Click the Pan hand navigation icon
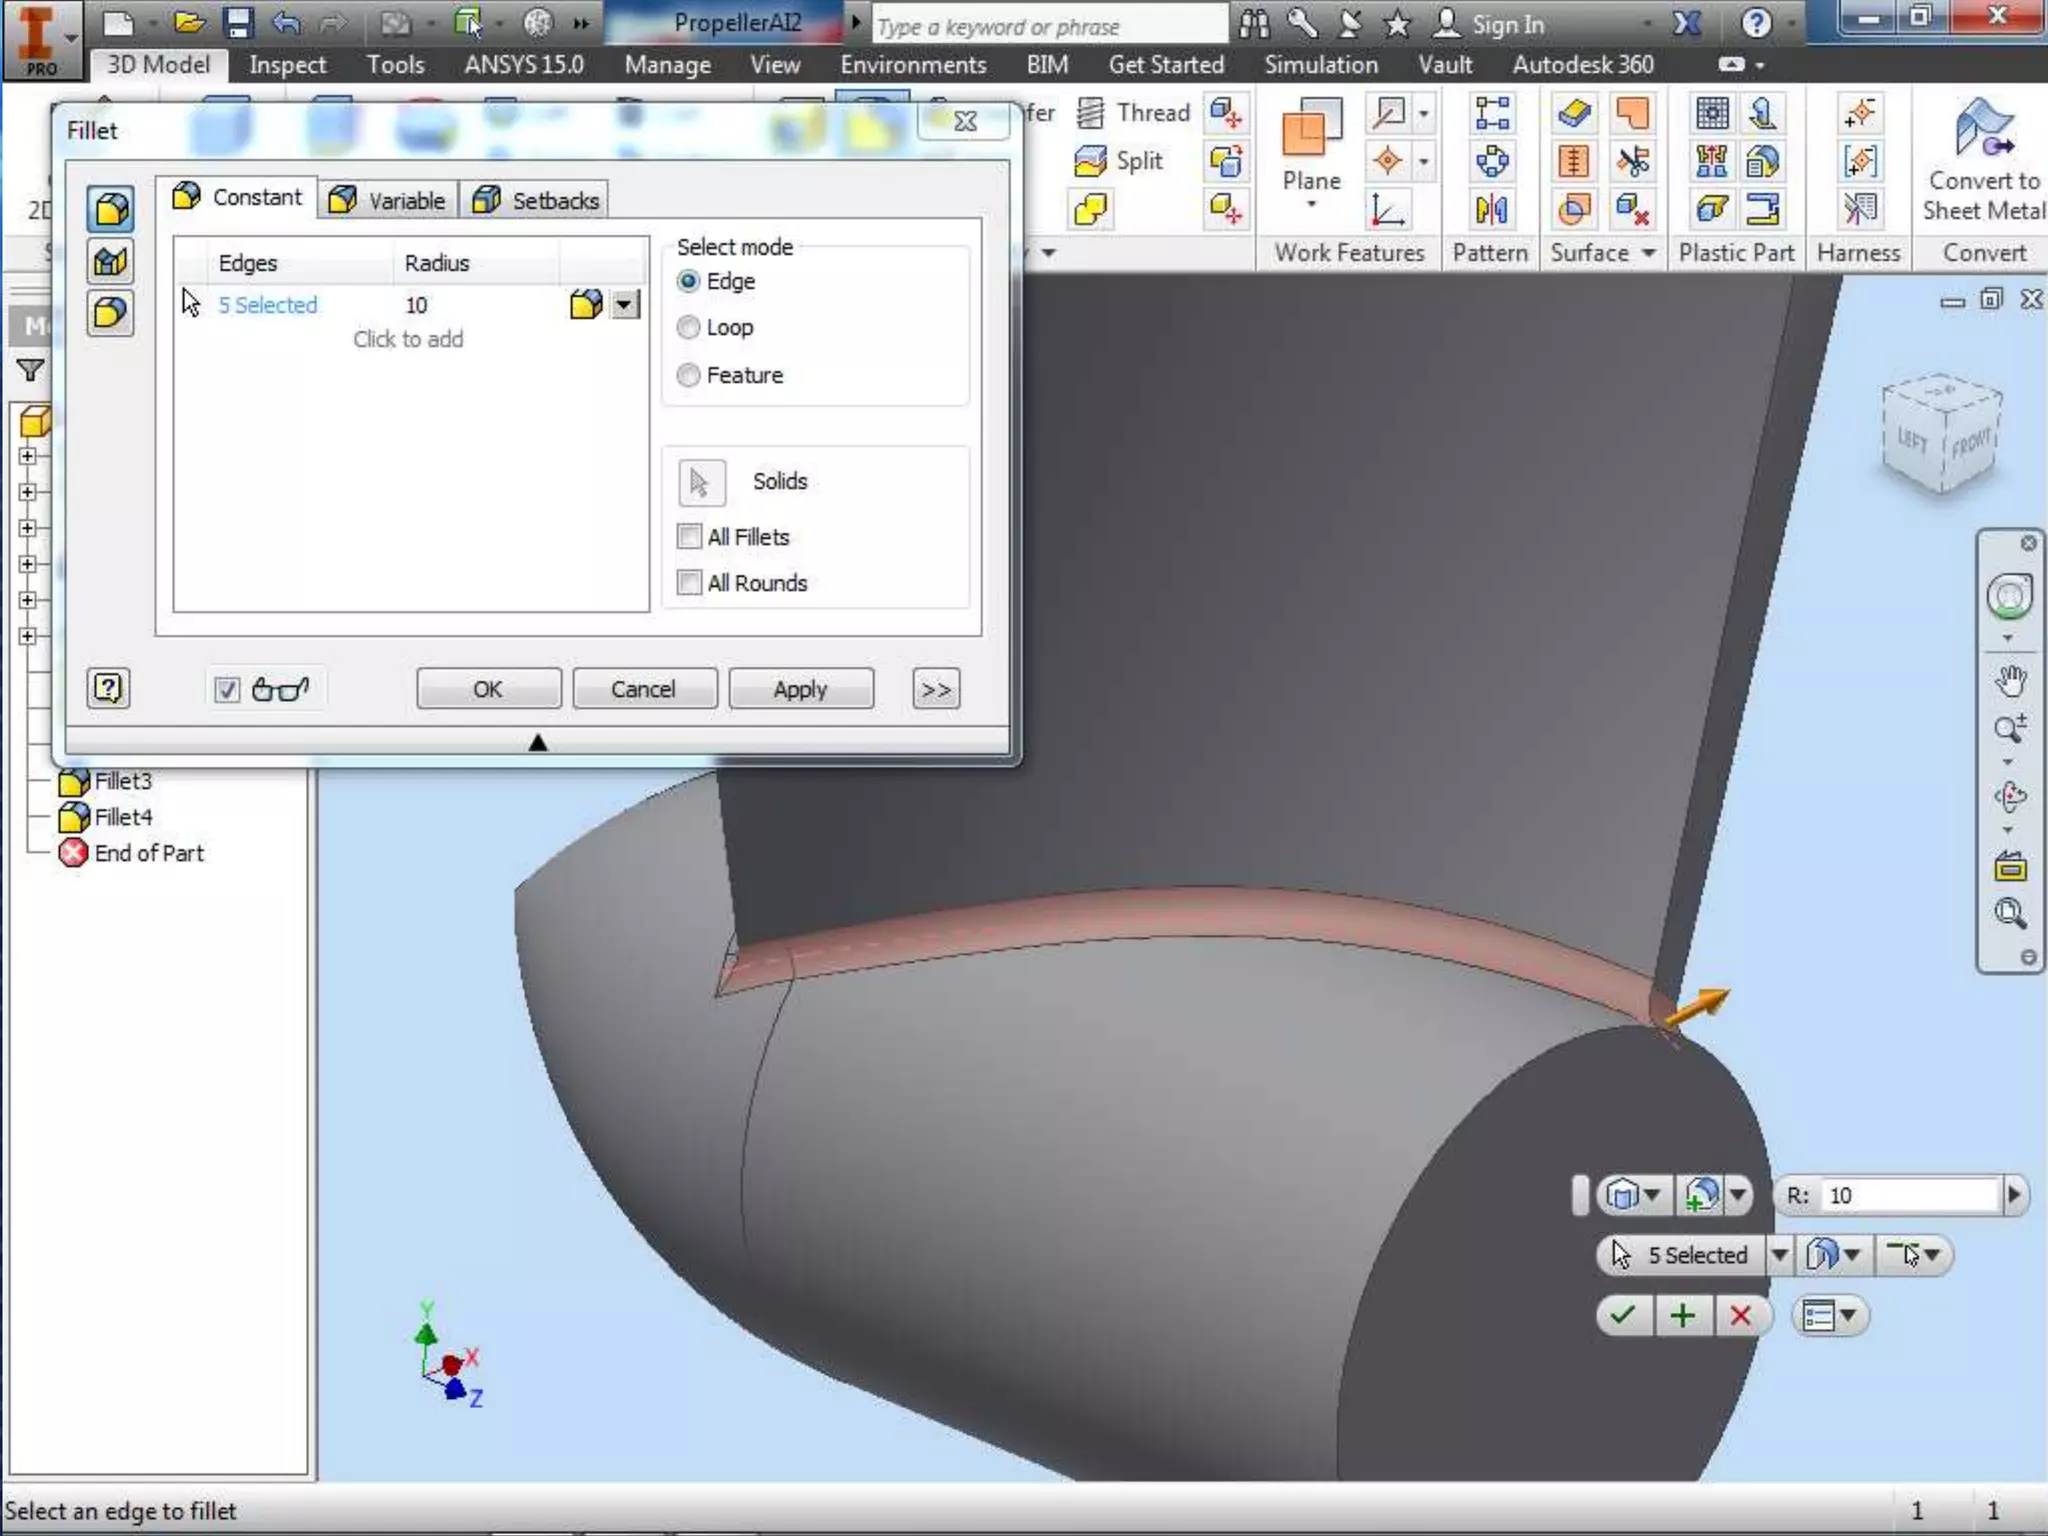2048x1536 pixels. tap(2010, 681)
